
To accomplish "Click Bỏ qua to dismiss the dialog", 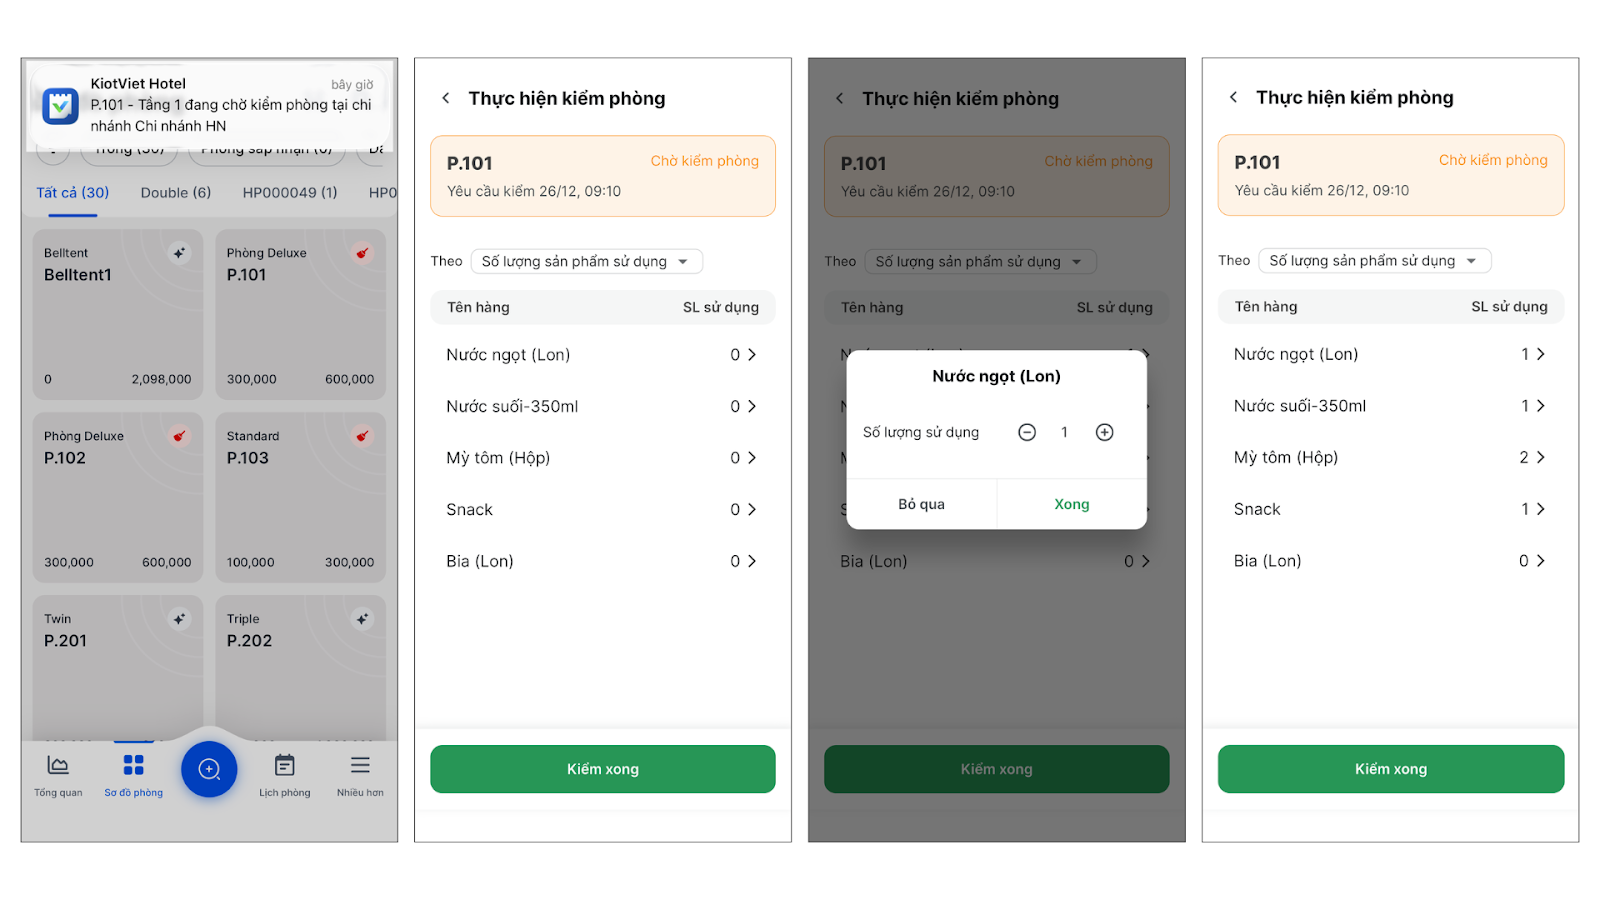I will 921,504.
